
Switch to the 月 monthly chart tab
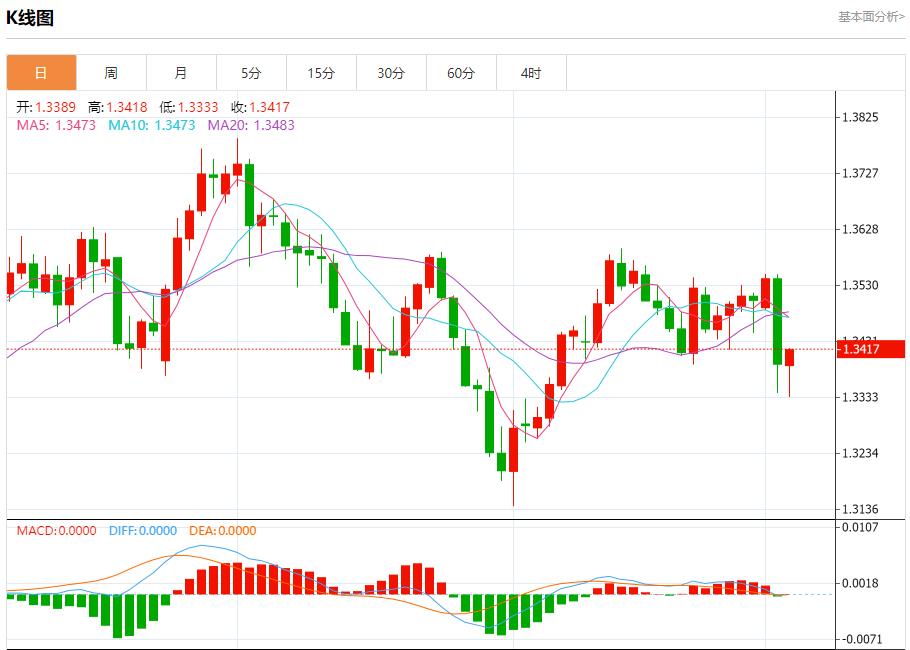point(180,72)
